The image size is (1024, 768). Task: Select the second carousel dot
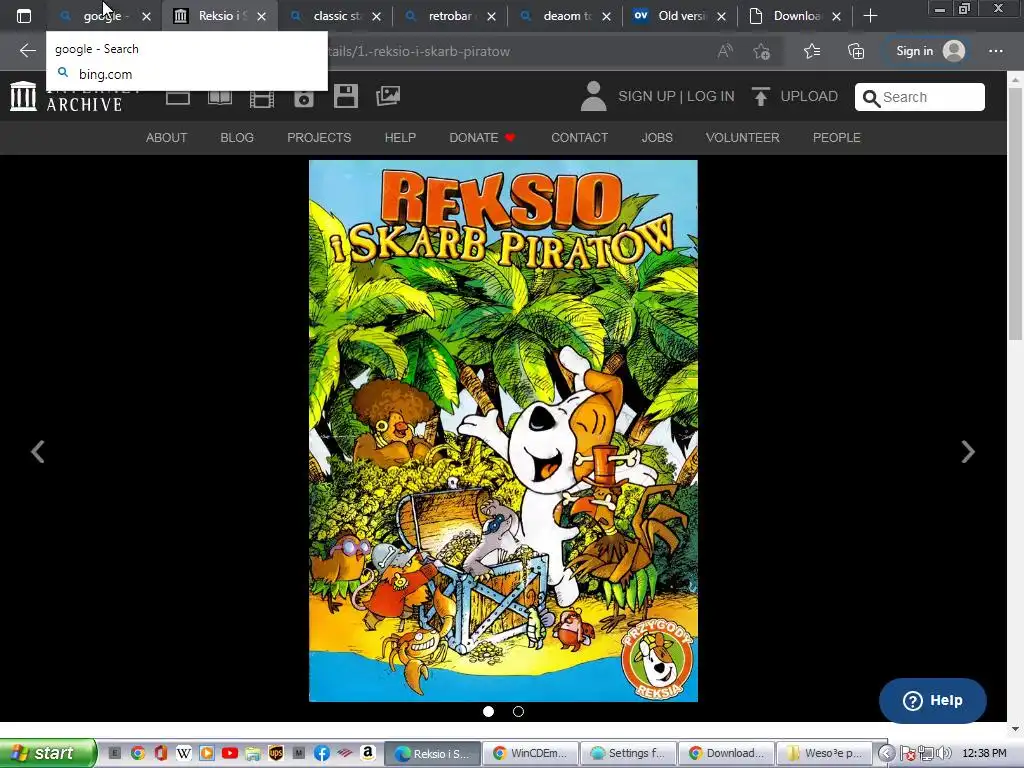click(x=519, y=711)
